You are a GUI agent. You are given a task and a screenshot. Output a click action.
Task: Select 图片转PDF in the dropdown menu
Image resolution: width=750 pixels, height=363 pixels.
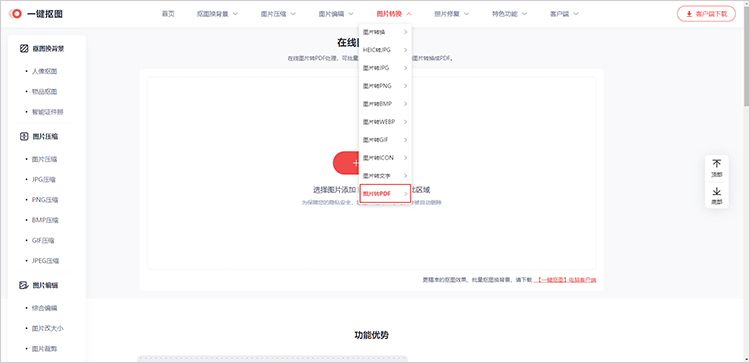[x=385, y=194]
